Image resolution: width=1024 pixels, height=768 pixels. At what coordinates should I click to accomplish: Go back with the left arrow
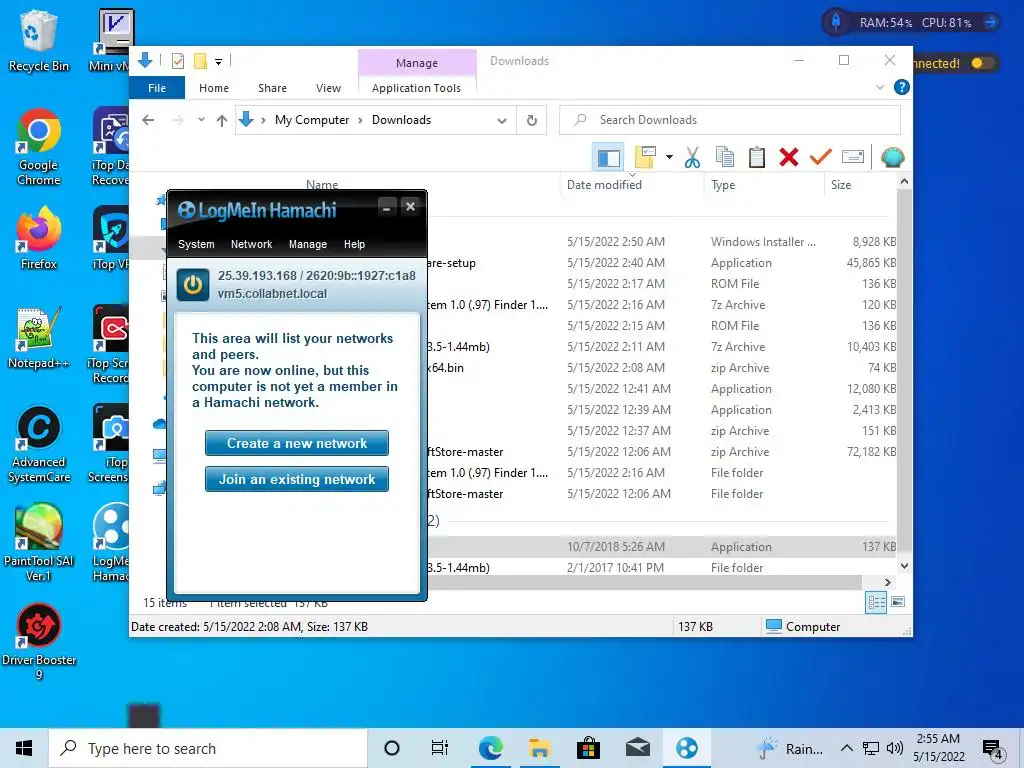tap(148, 120)
